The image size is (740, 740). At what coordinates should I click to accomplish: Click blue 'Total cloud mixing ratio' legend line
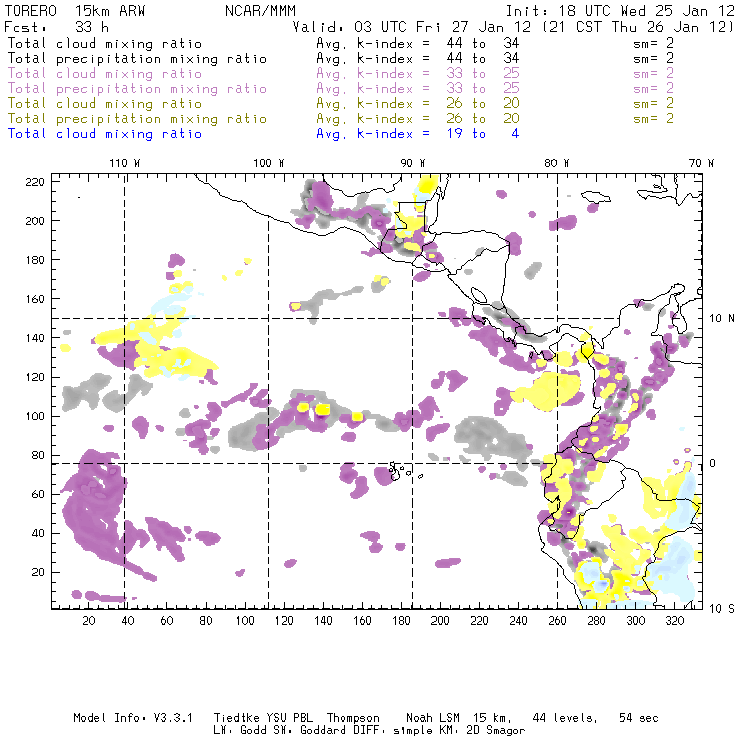(x=105, y=134)
